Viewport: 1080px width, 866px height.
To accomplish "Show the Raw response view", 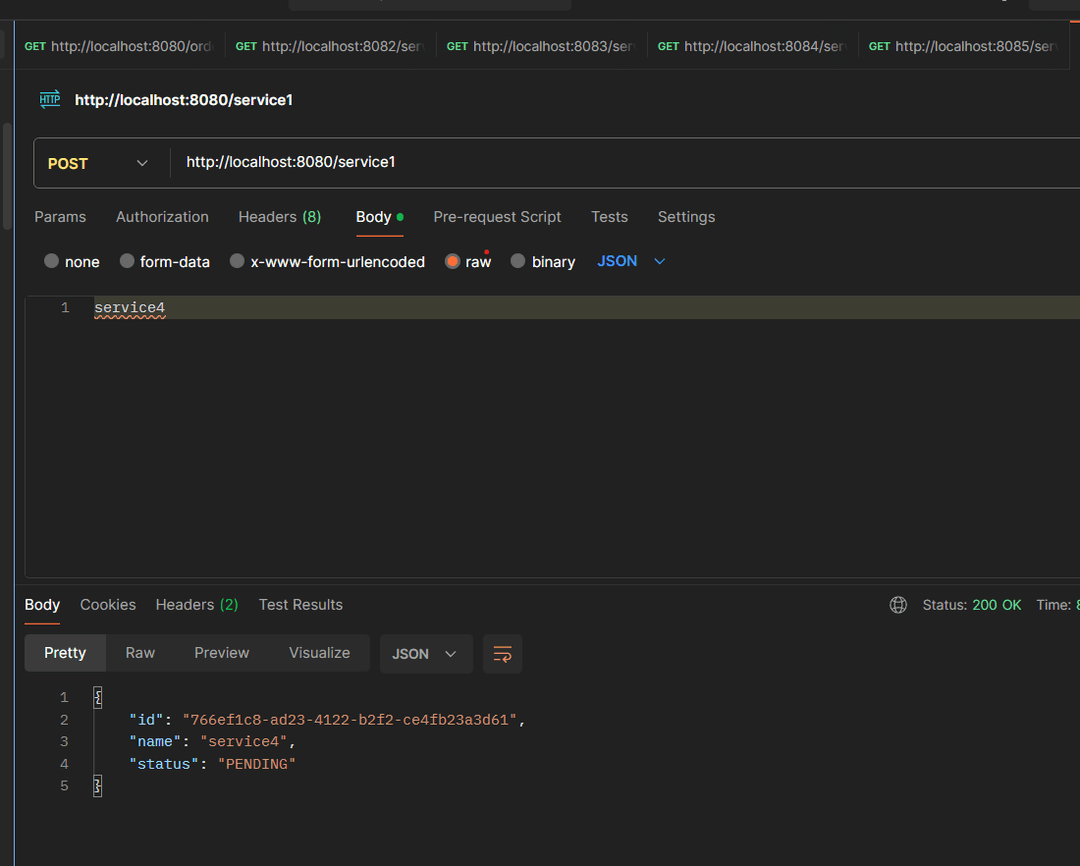I will (140, 653).
